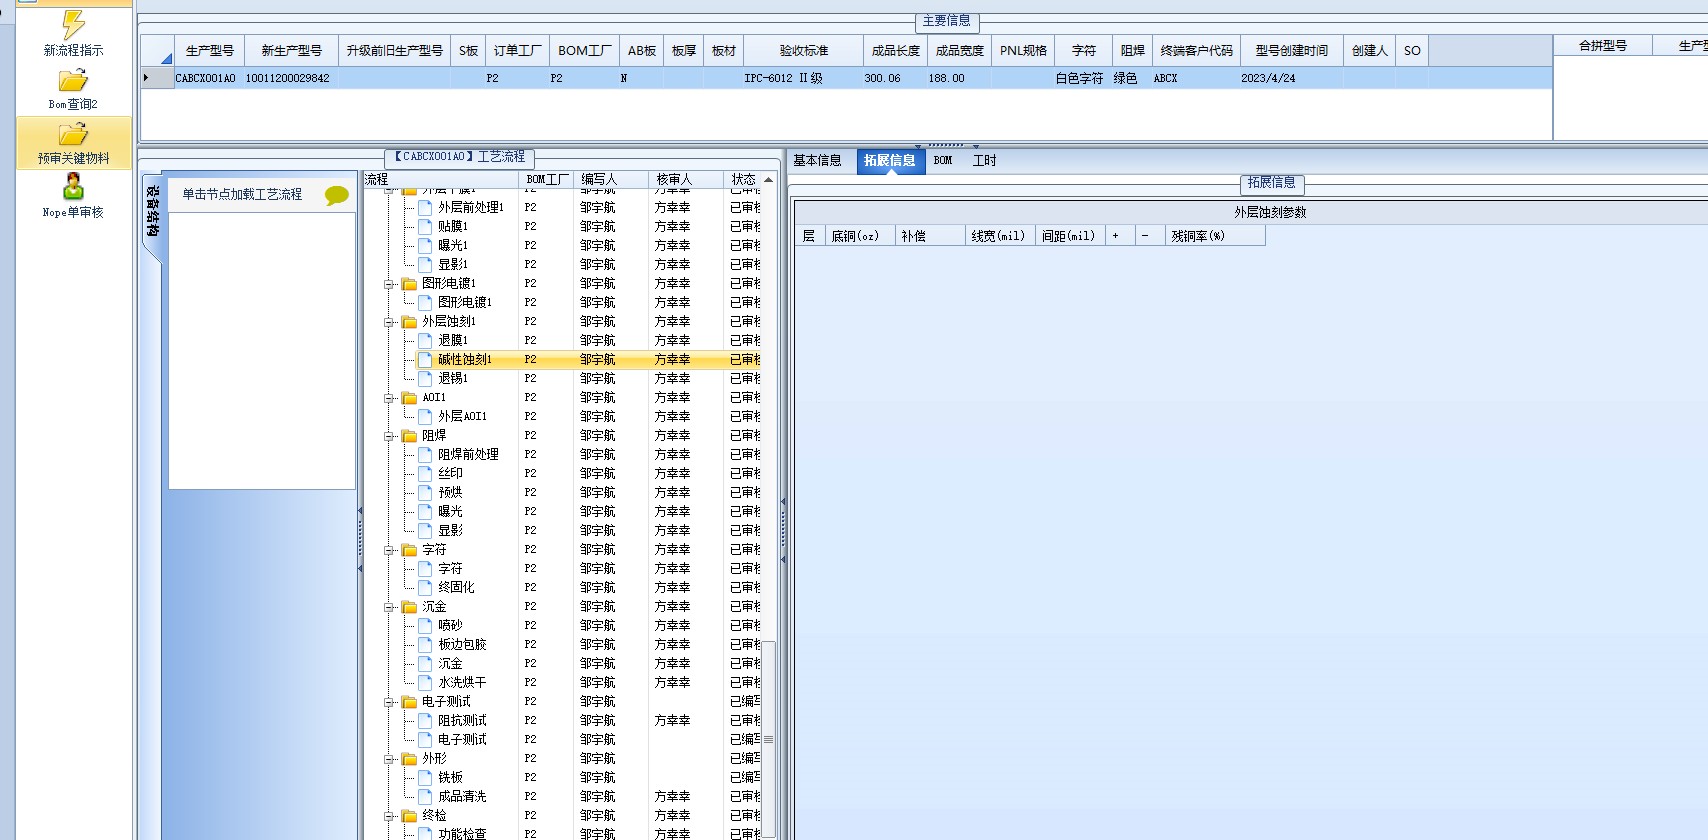The image size is (1708, 840).
Task: Select the 显影1 process node
Action: pos(453,265)
